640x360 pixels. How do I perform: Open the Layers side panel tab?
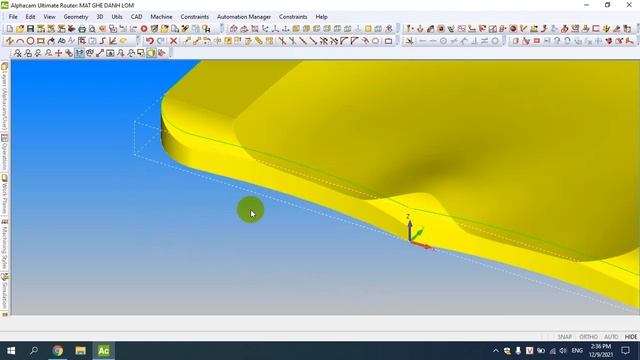tap(4, 96)
